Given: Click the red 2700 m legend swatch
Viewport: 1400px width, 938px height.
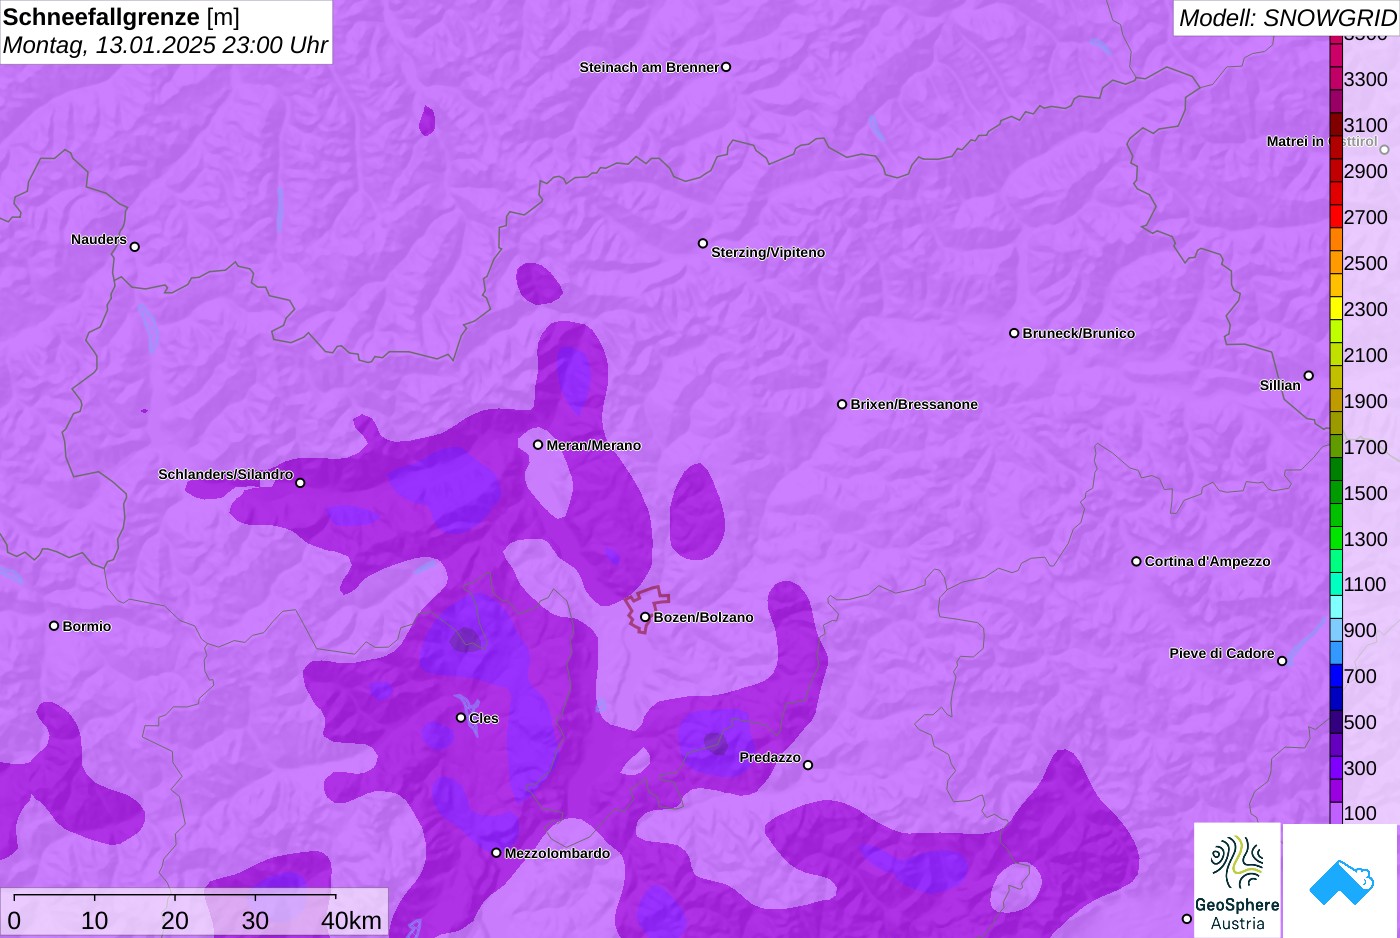Looking at the screenshot, I should coord(1336,217).
